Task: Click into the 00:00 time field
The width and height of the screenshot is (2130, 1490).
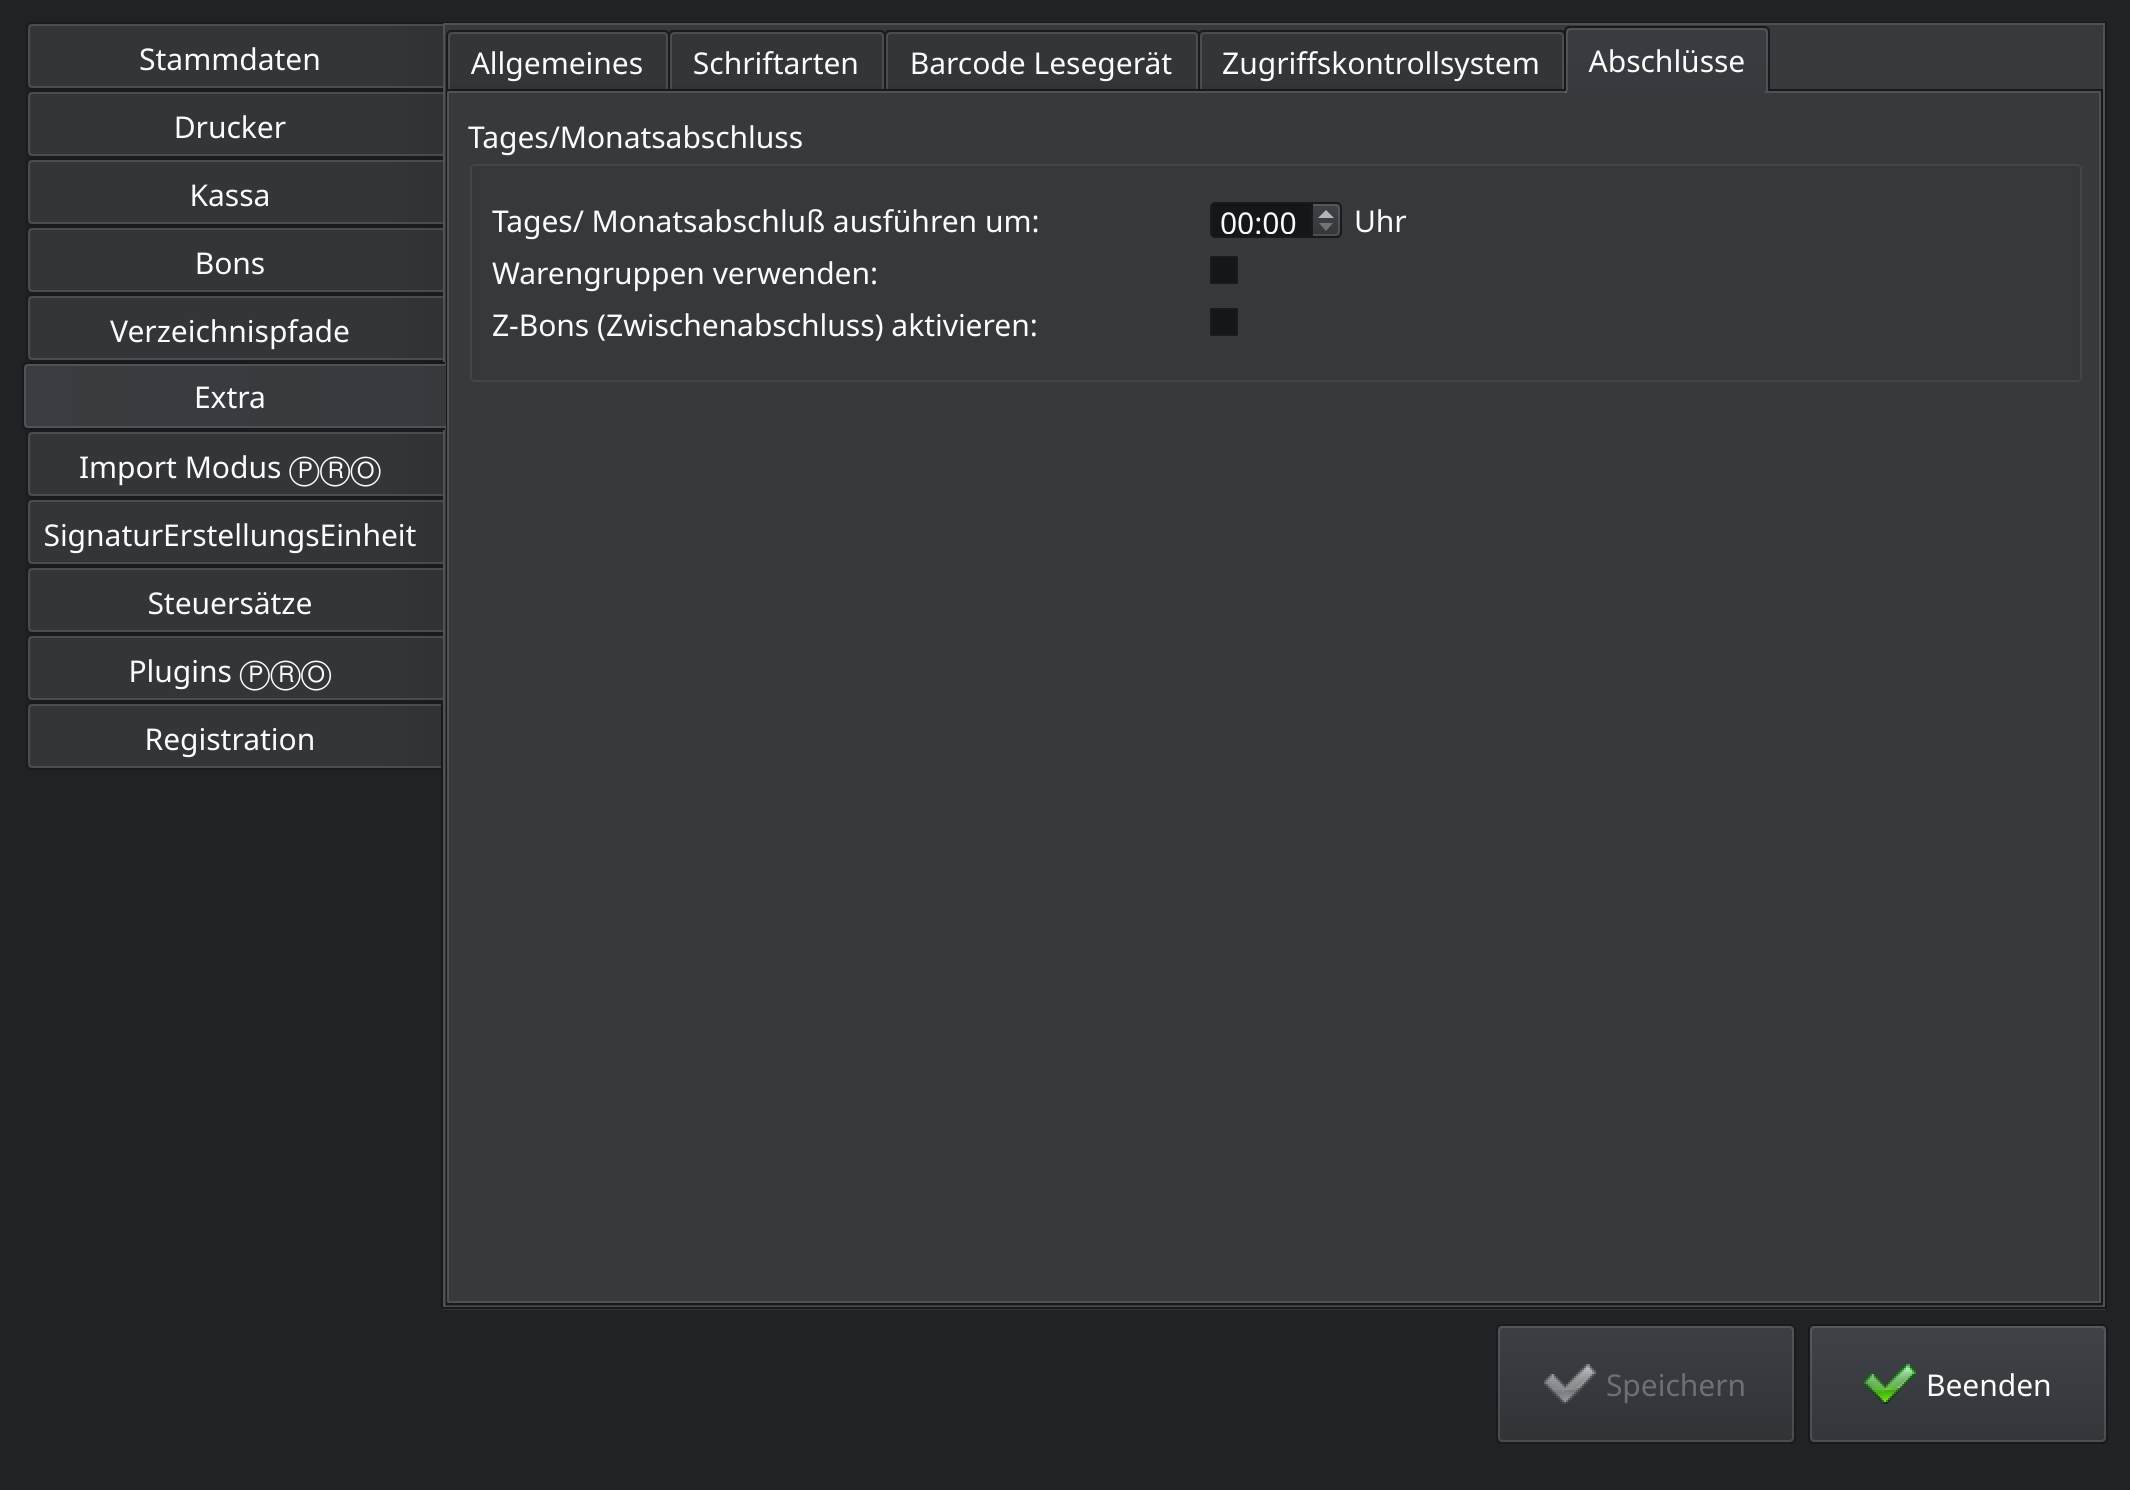Action: [1261, 221]
